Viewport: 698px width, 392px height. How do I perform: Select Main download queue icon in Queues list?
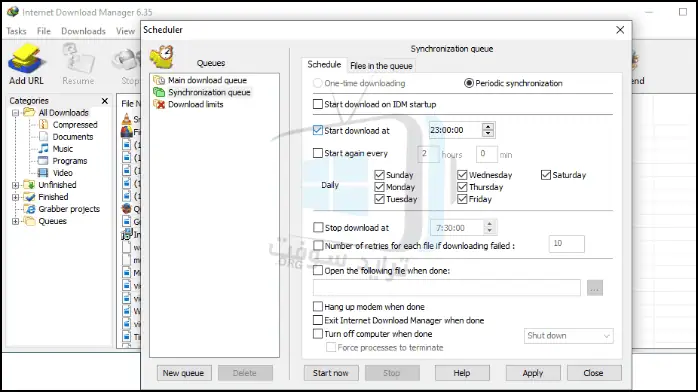tap(159, 80)
